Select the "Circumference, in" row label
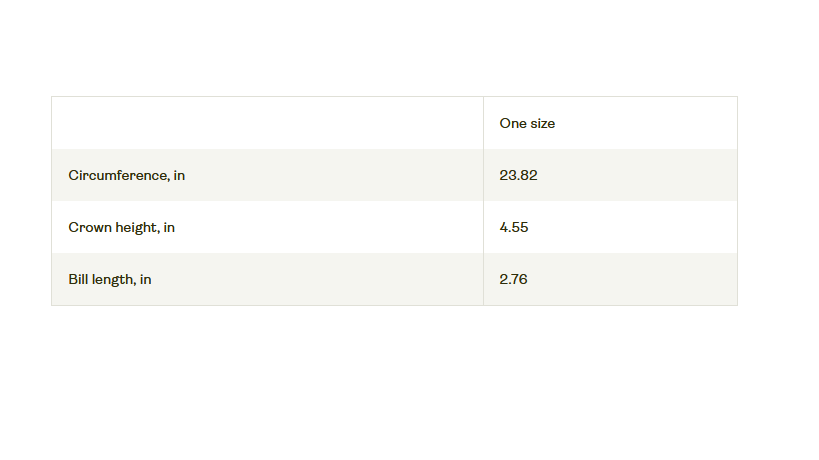819x460 pixels. (x=126, y=175)
